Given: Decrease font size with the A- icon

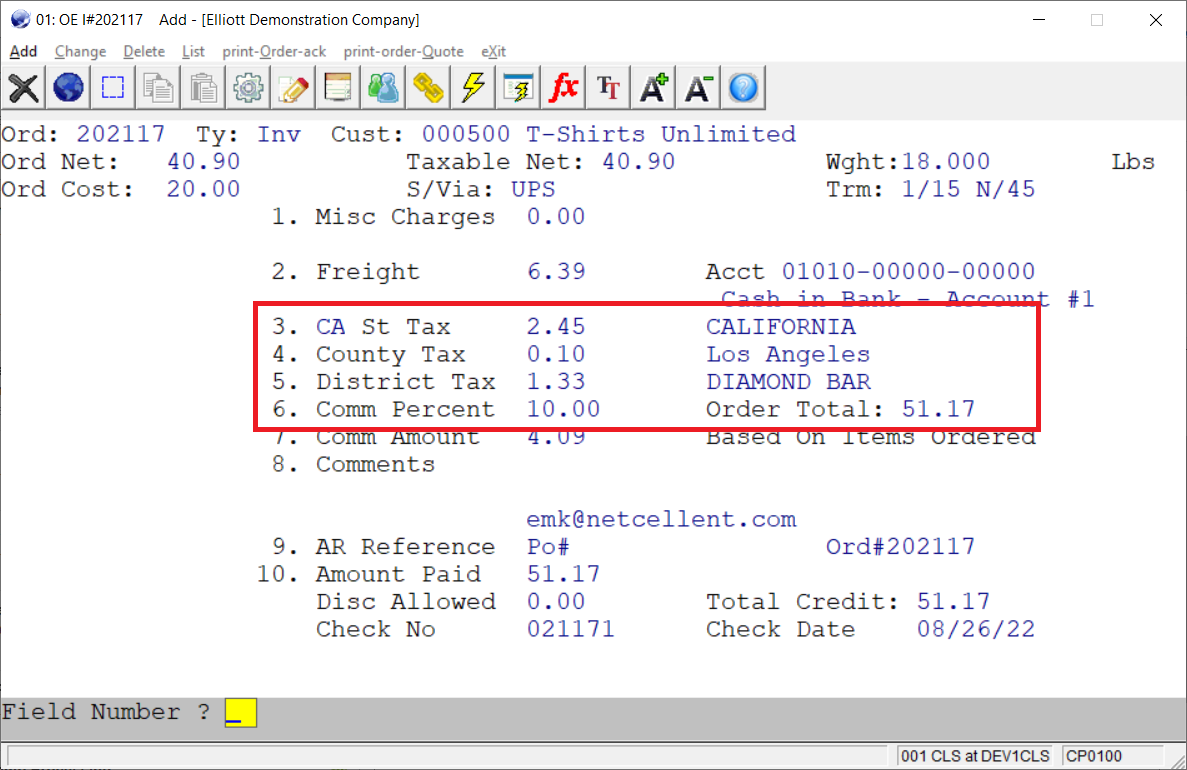Looking at the screenshot, I should tap(698, 88).
